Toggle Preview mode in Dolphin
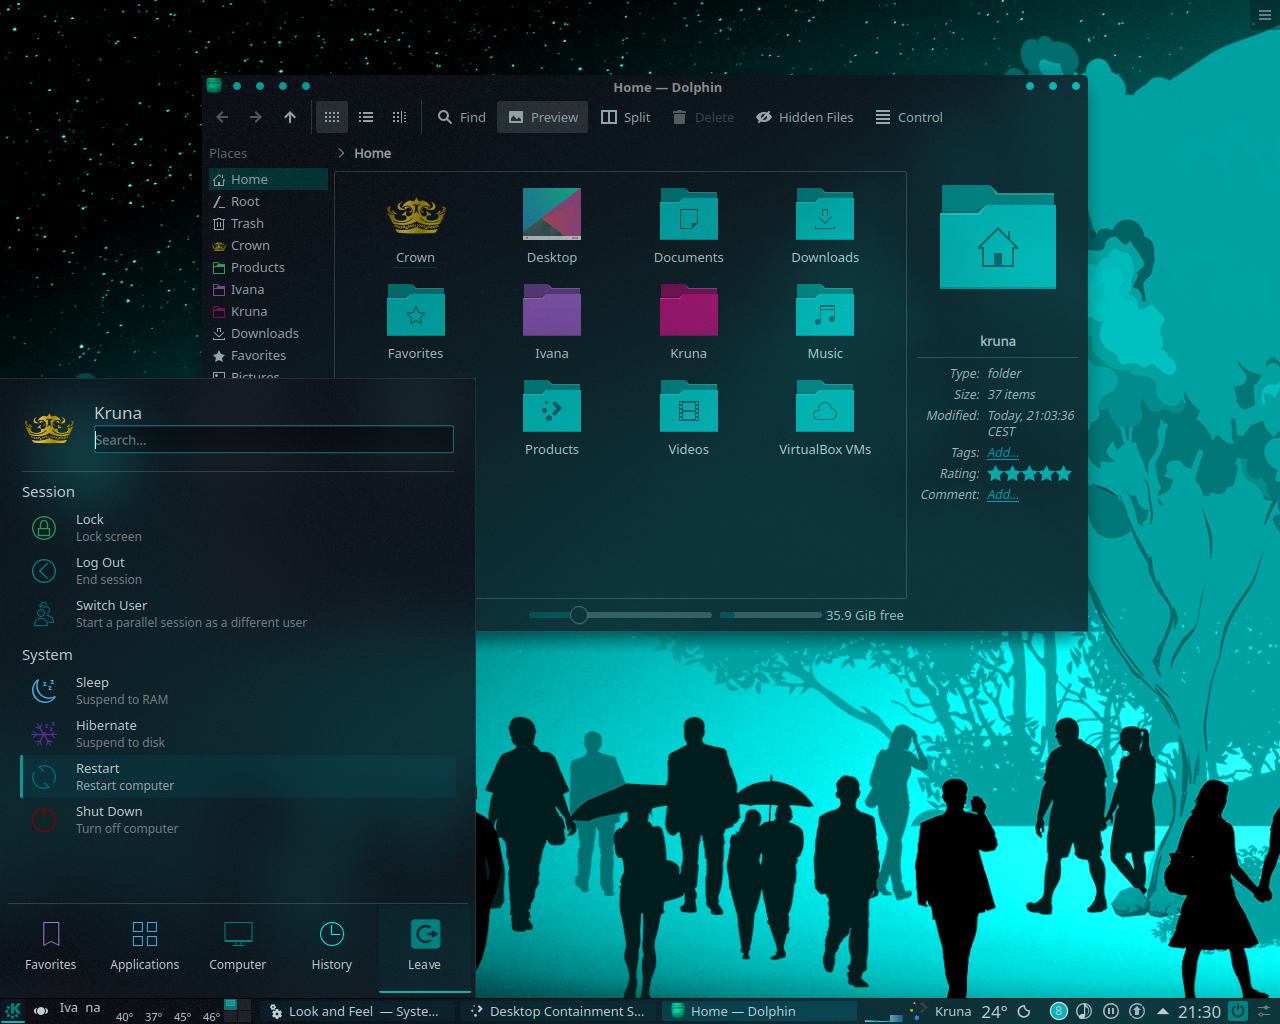This screenshot has width=1280, height=1024. click(x=542, y=117)
